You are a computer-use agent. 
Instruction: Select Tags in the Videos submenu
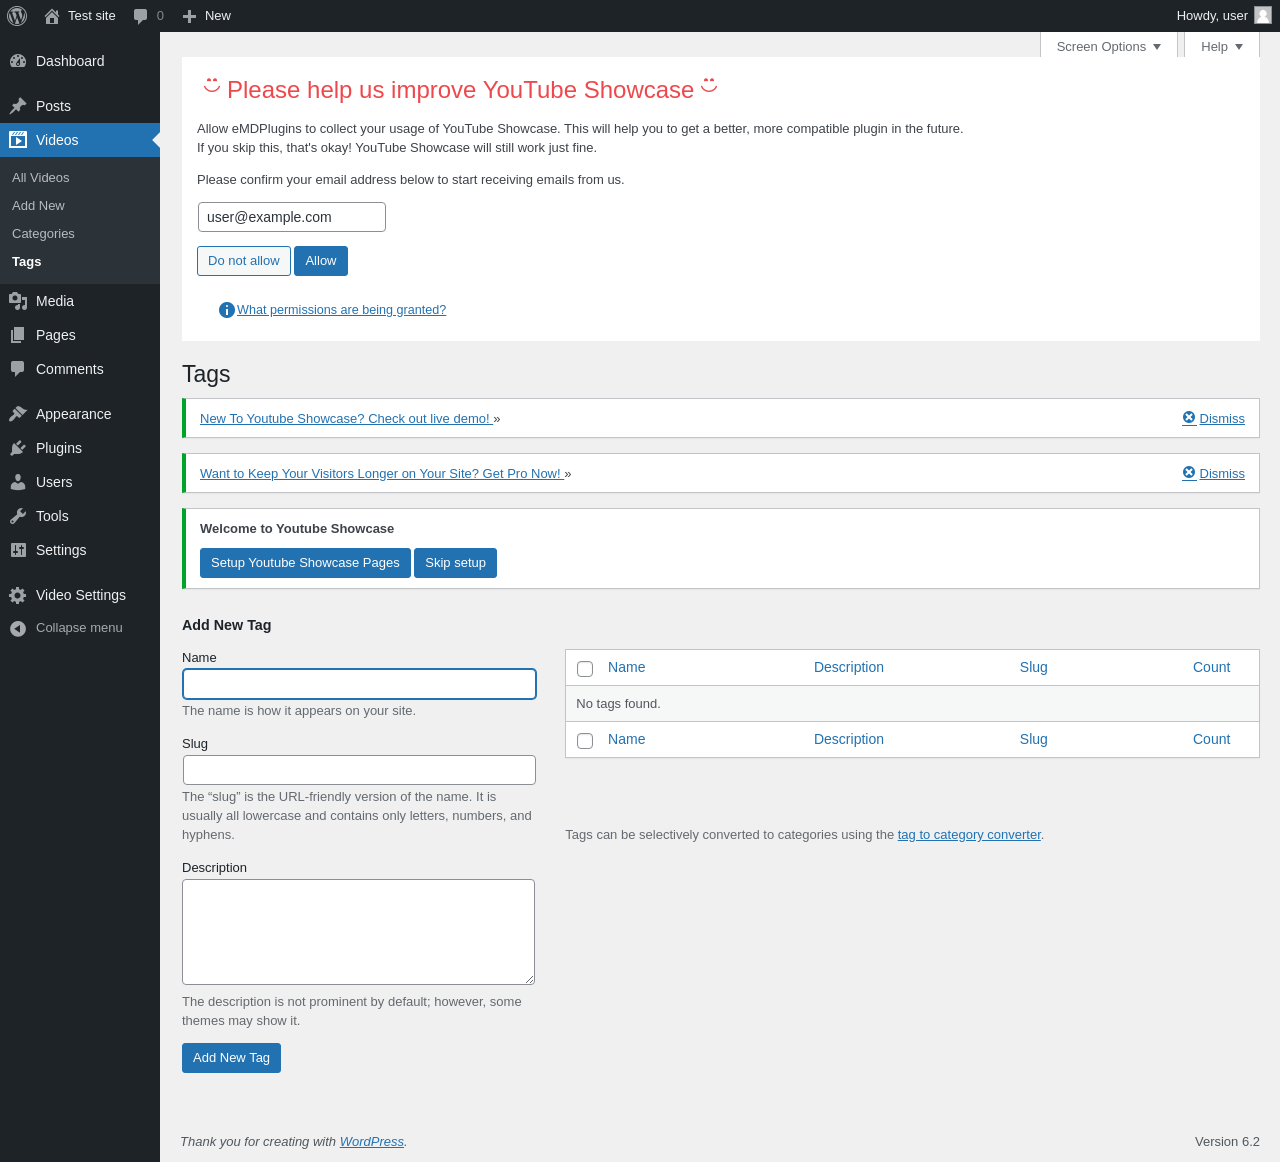27,262
